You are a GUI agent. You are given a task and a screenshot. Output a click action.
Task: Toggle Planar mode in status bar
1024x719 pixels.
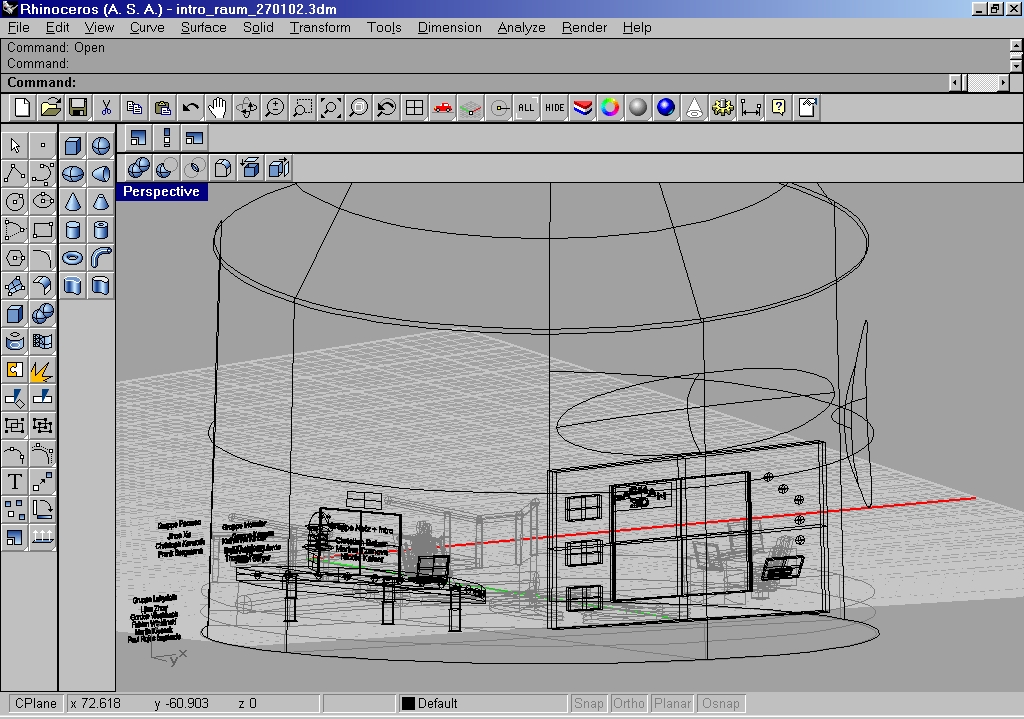(672, 703)
